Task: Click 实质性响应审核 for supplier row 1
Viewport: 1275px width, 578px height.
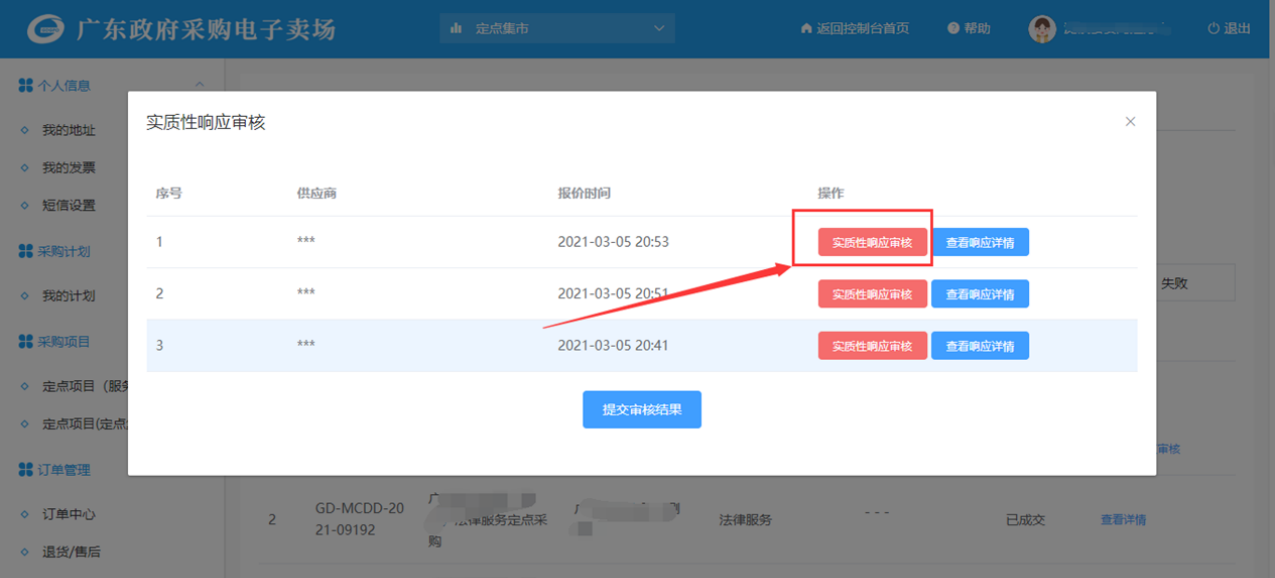Action: tap(872, 242)
